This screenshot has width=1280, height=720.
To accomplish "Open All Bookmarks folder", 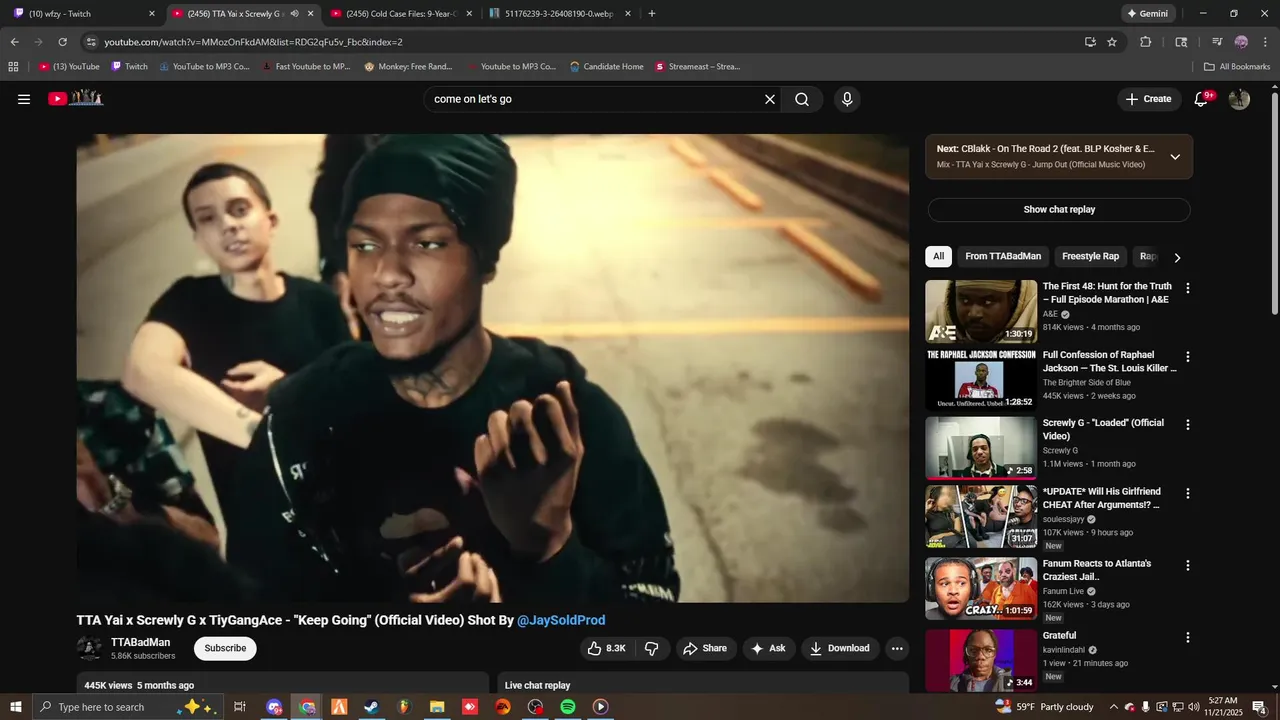I will click(1237, 66).
